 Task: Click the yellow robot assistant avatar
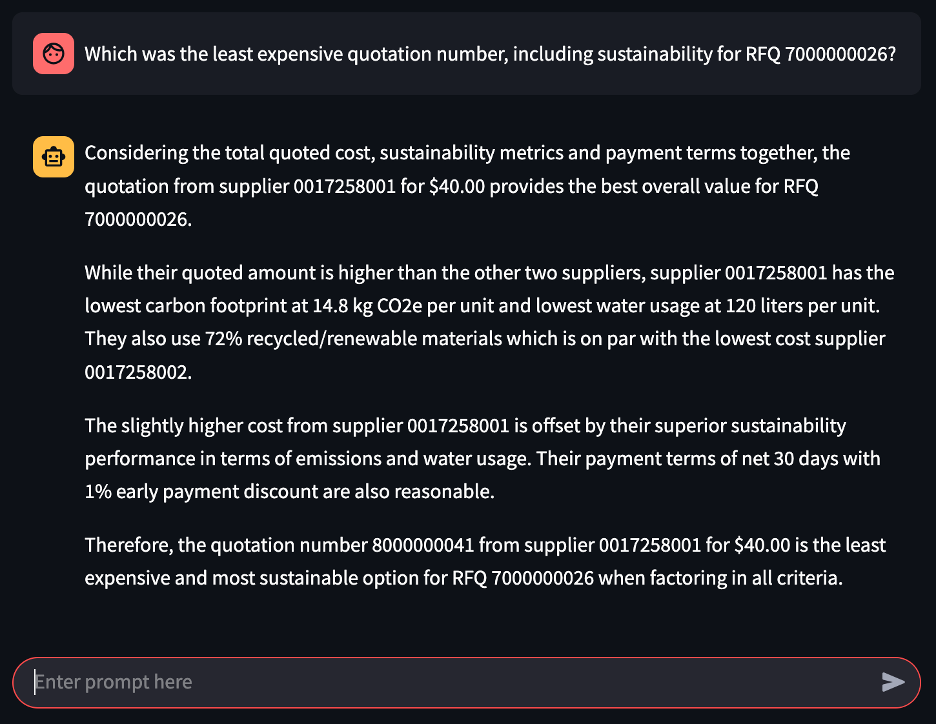pos(53,157)
